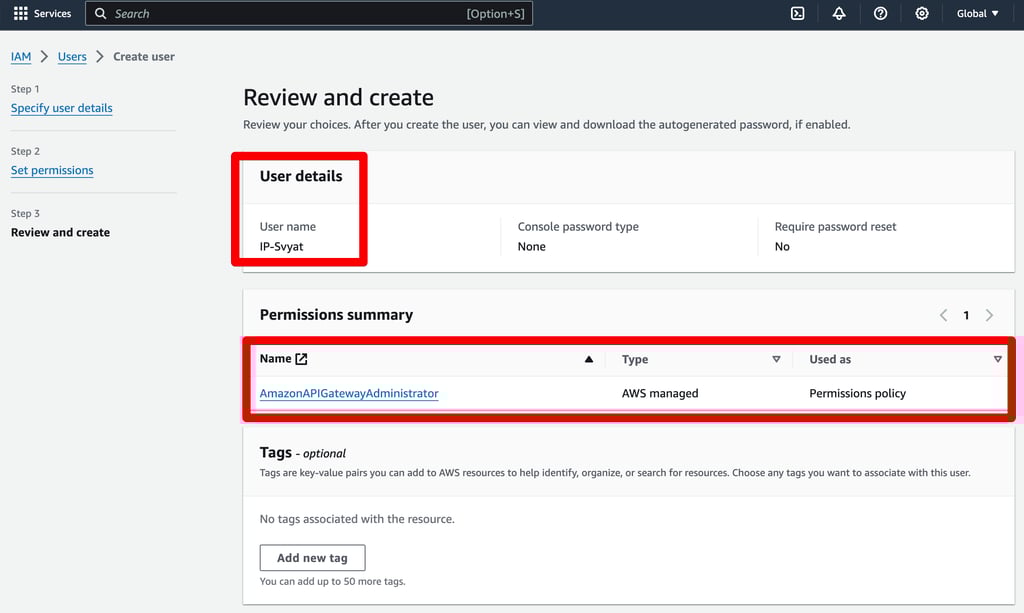This screenshot has width=1024, height=613.
Task: Go to previous permissions page chevron
Action: (x=944, y=315)
